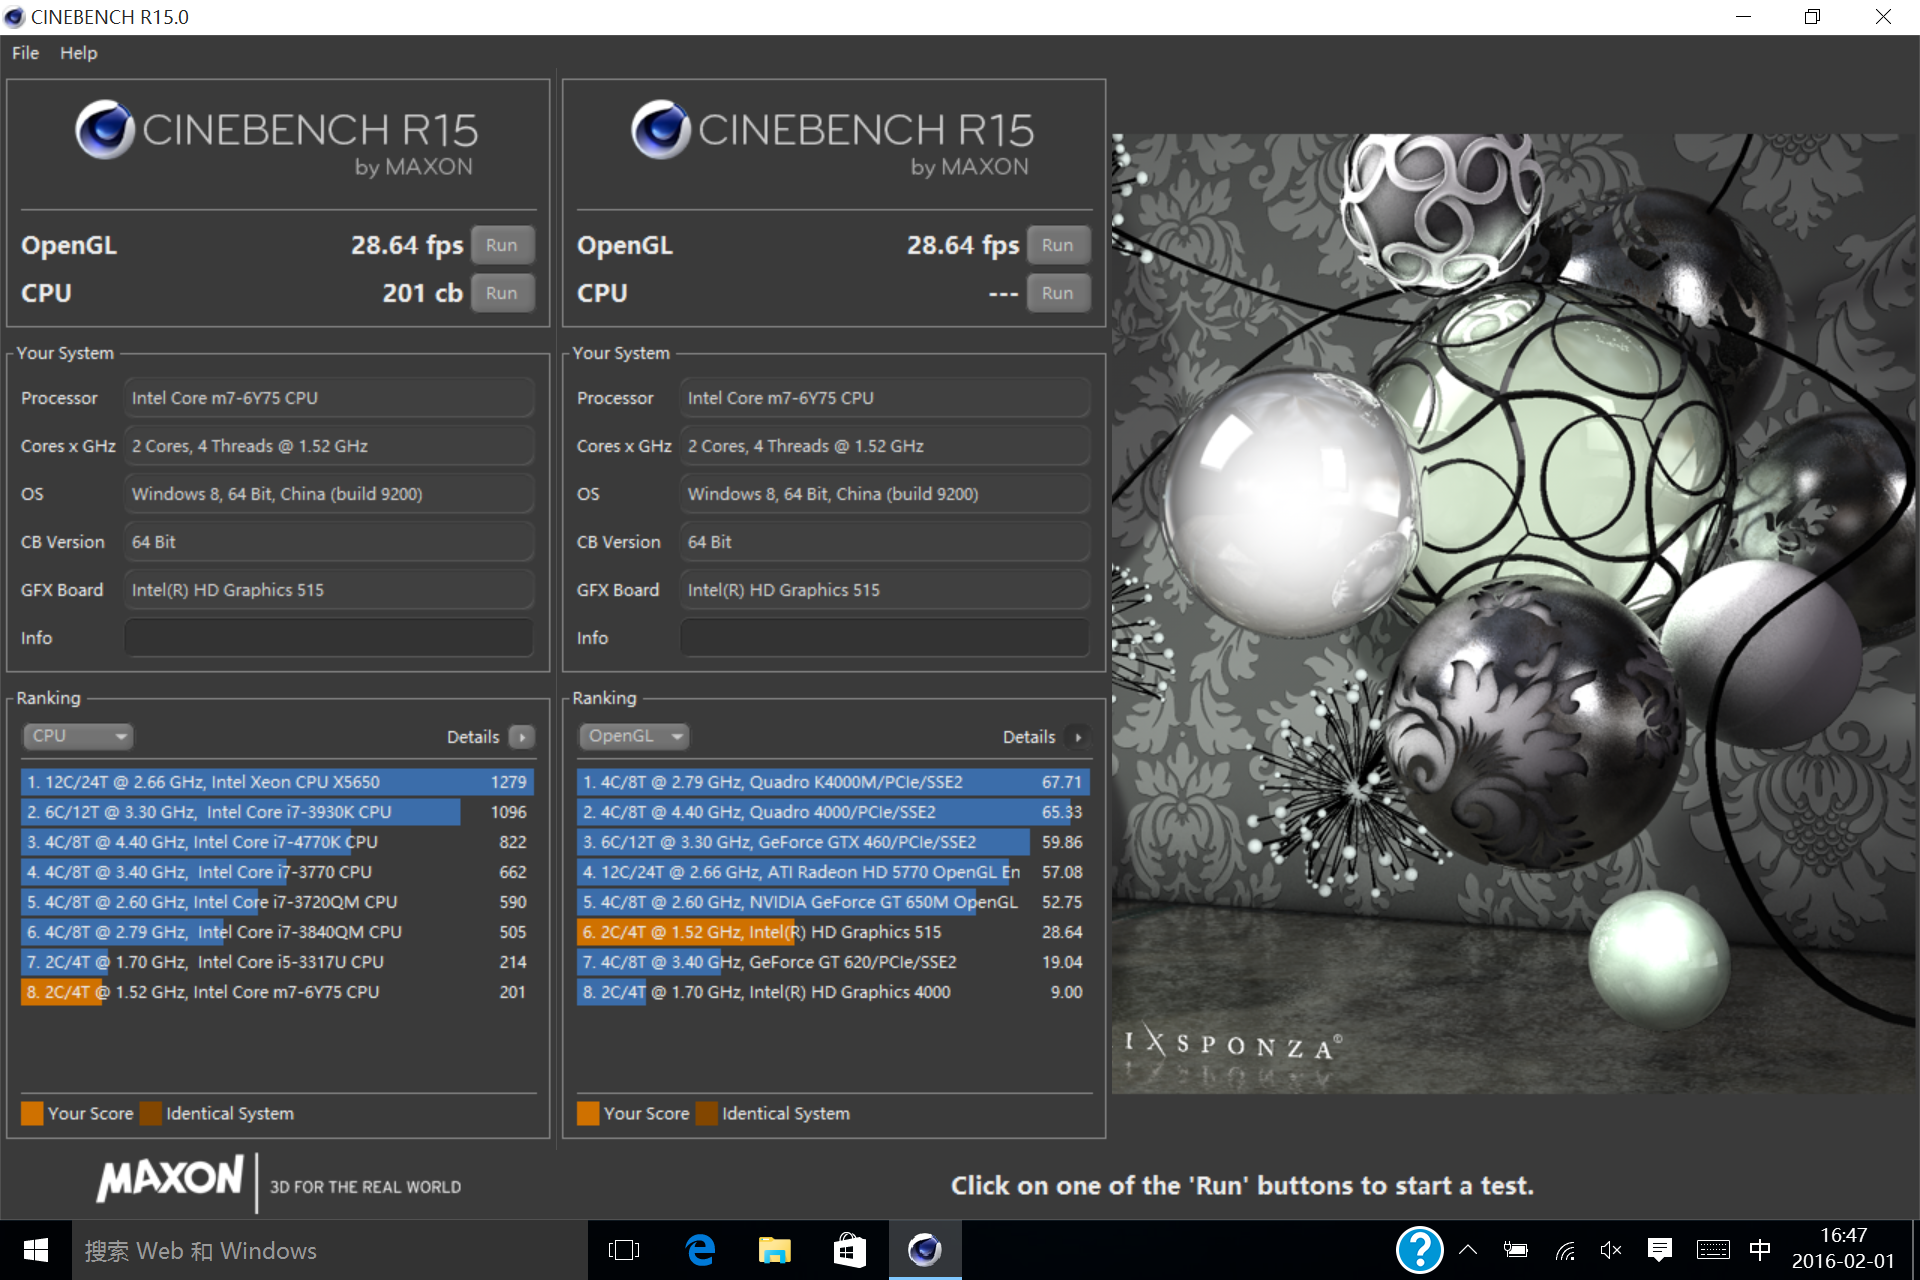Screen dimensions: 1920x1280
Task: Open the touch keyboard tray icon
Action: click(1713, 1250)
